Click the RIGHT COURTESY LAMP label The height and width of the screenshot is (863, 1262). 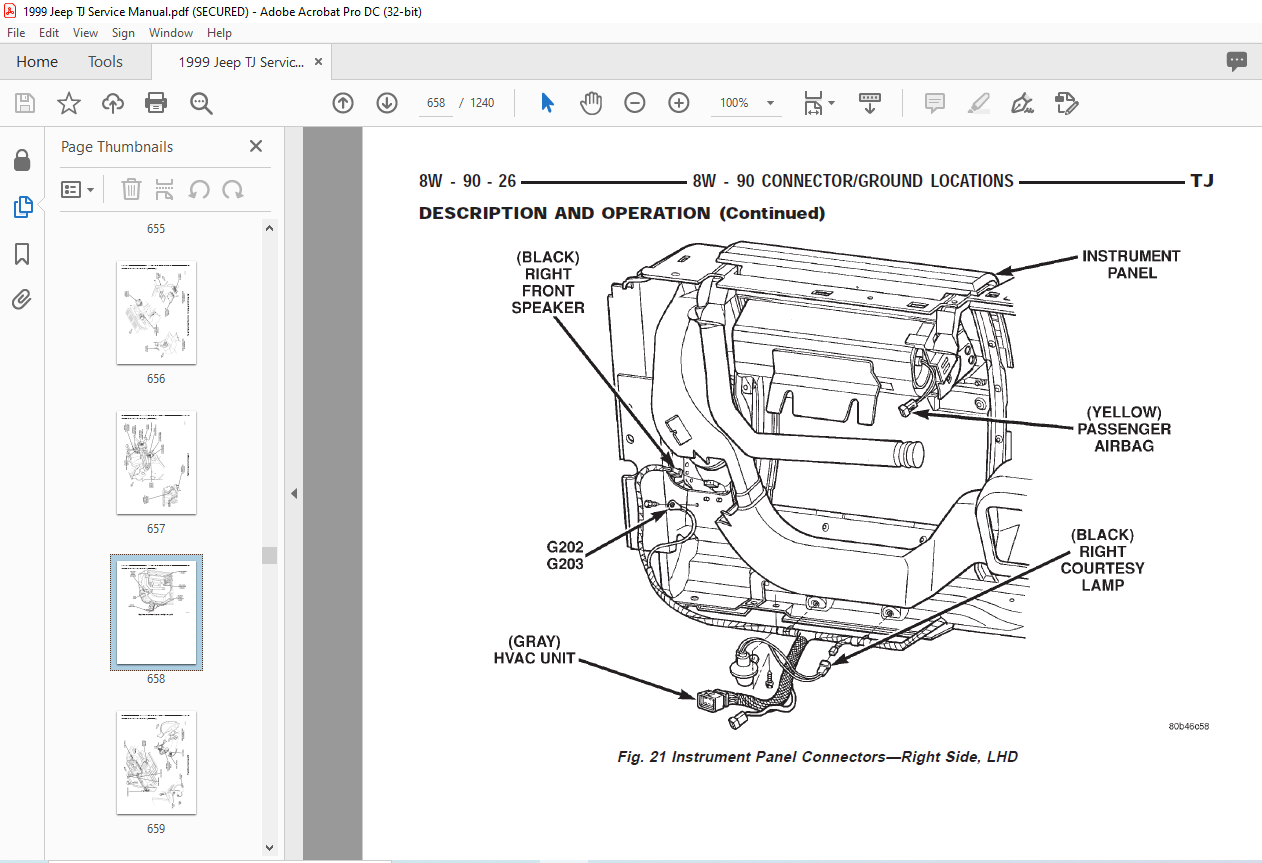pos(1102,560)
